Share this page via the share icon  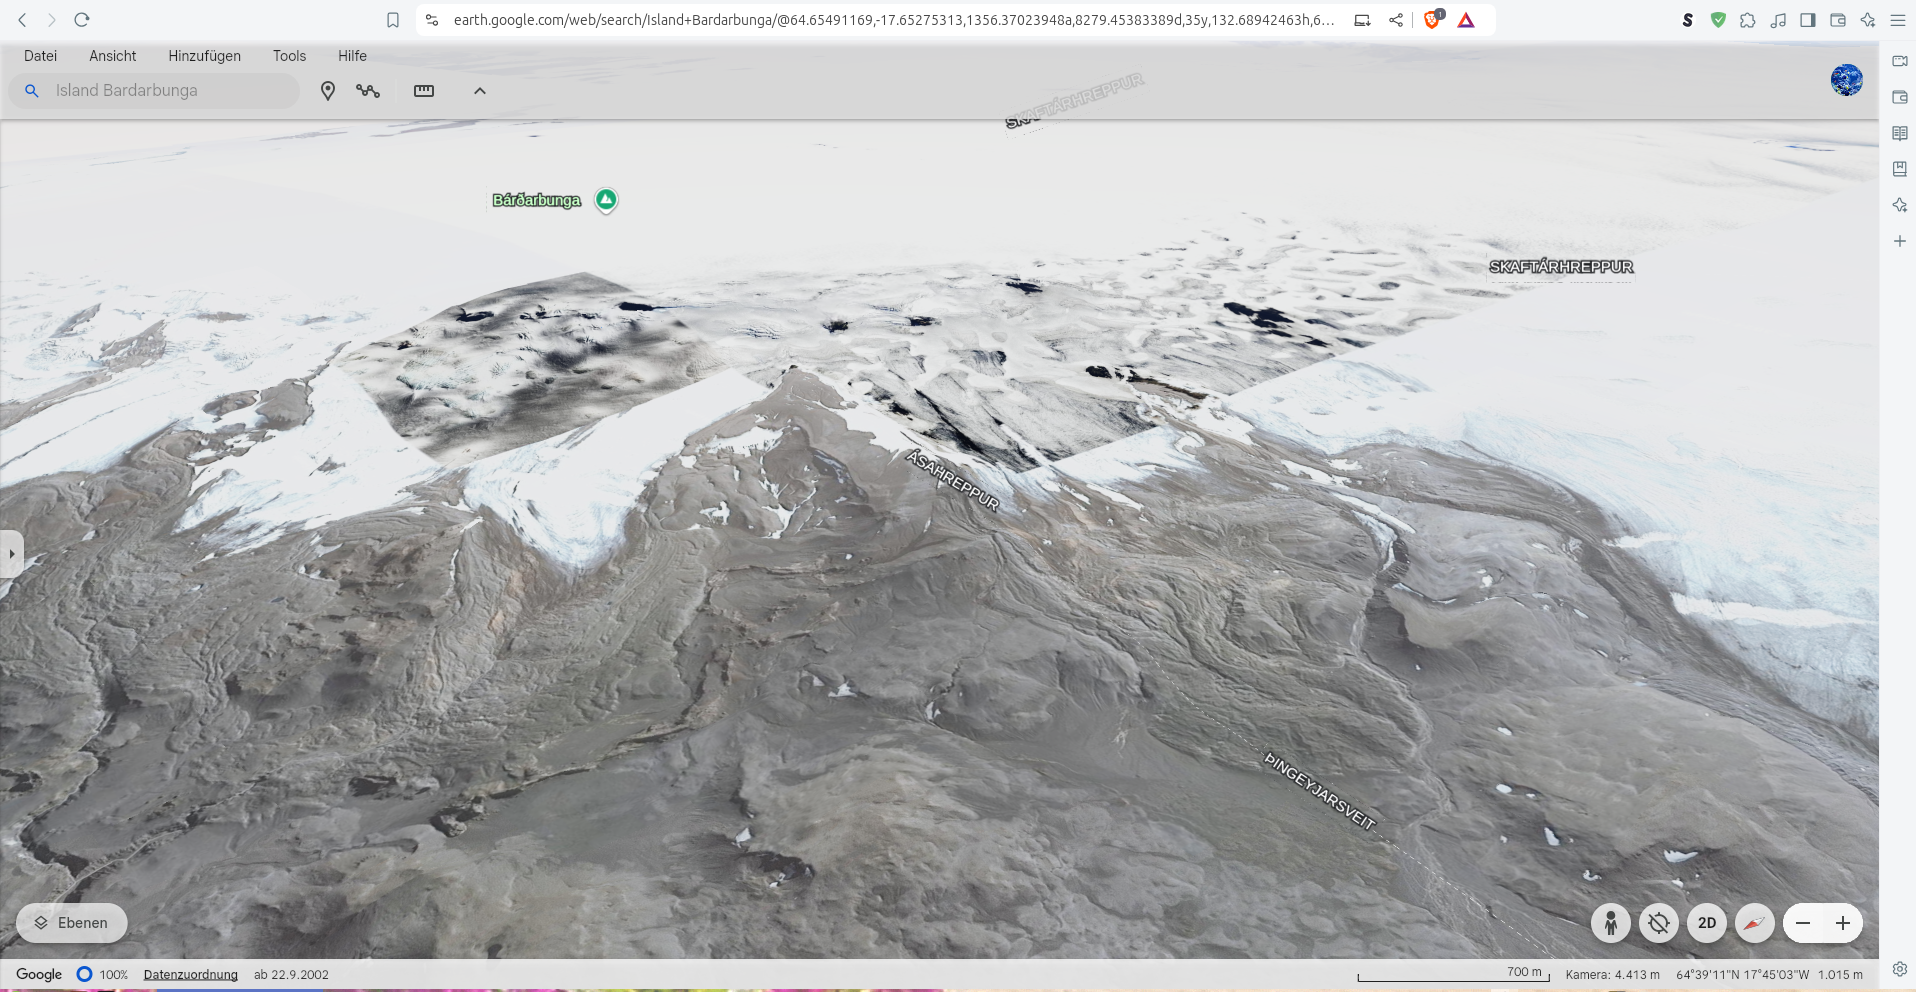1396,20
